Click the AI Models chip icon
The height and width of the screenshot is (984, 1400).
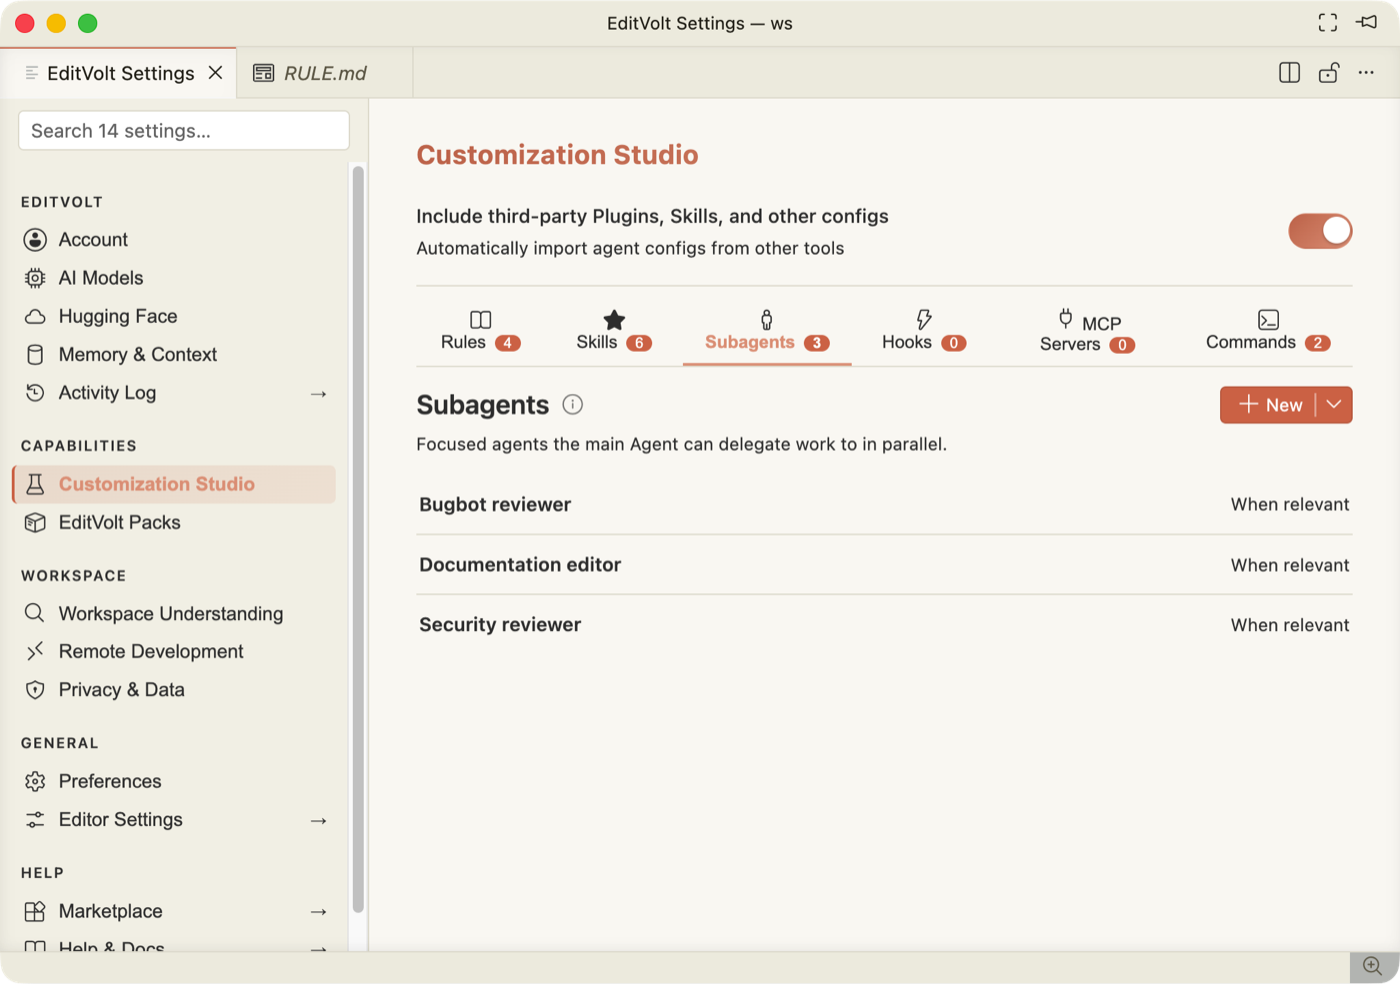(35, 278)
